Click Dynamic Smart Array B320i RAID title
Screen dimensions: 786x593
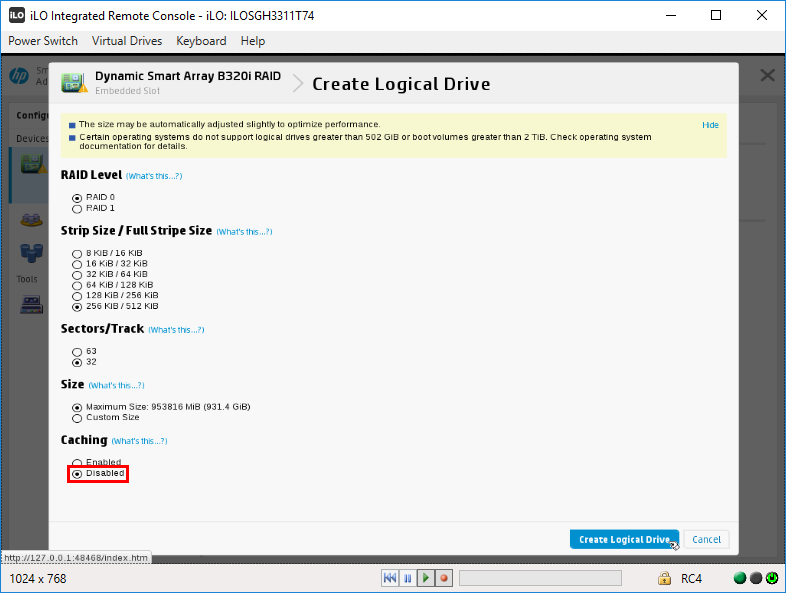(x=188, y=76)
